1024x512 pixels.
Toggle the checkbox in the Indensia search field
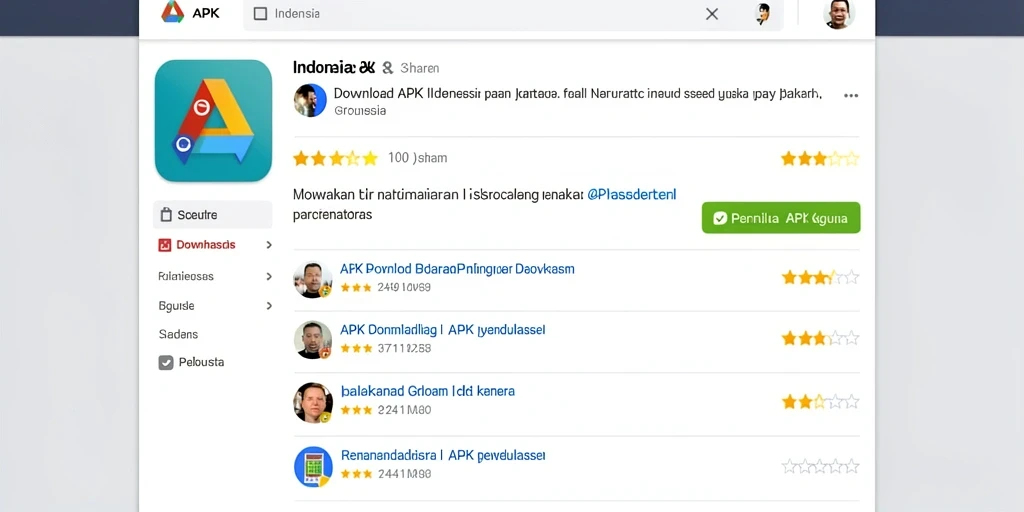point(260,14)
